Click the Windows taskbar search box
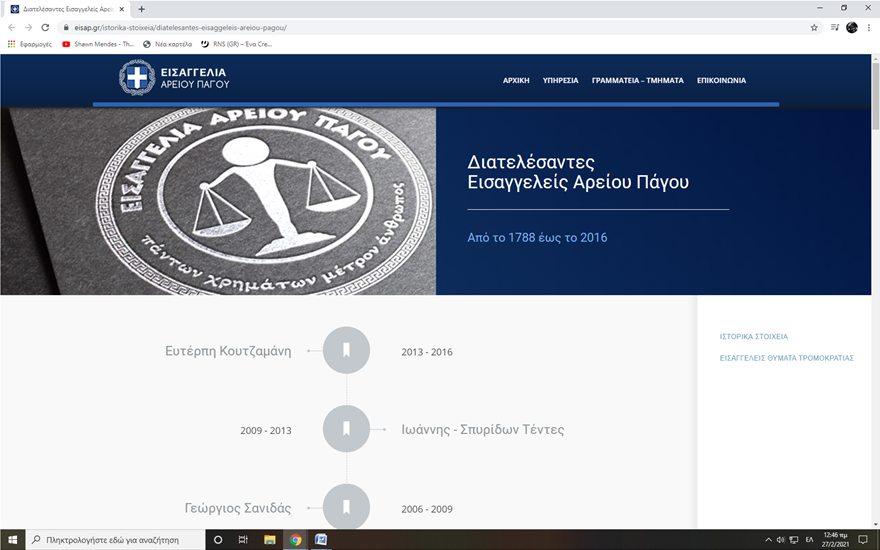 click(x=116, y=540)
